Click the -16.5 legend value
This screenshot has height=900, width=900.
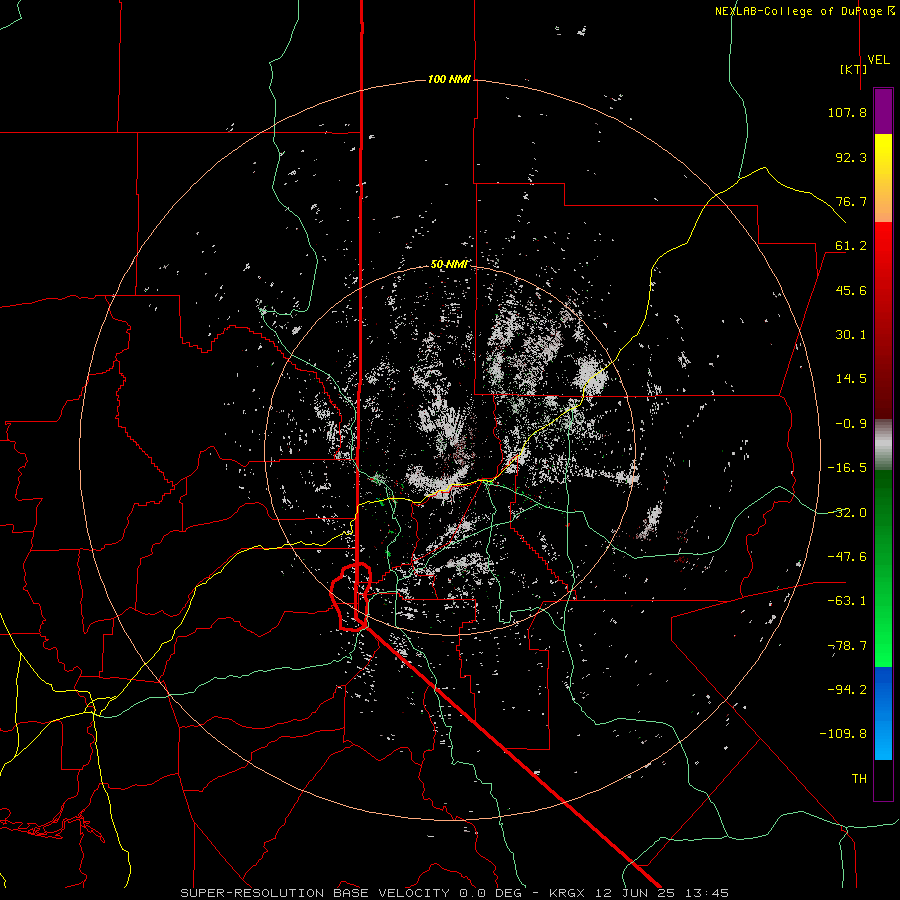pos(847,468)
